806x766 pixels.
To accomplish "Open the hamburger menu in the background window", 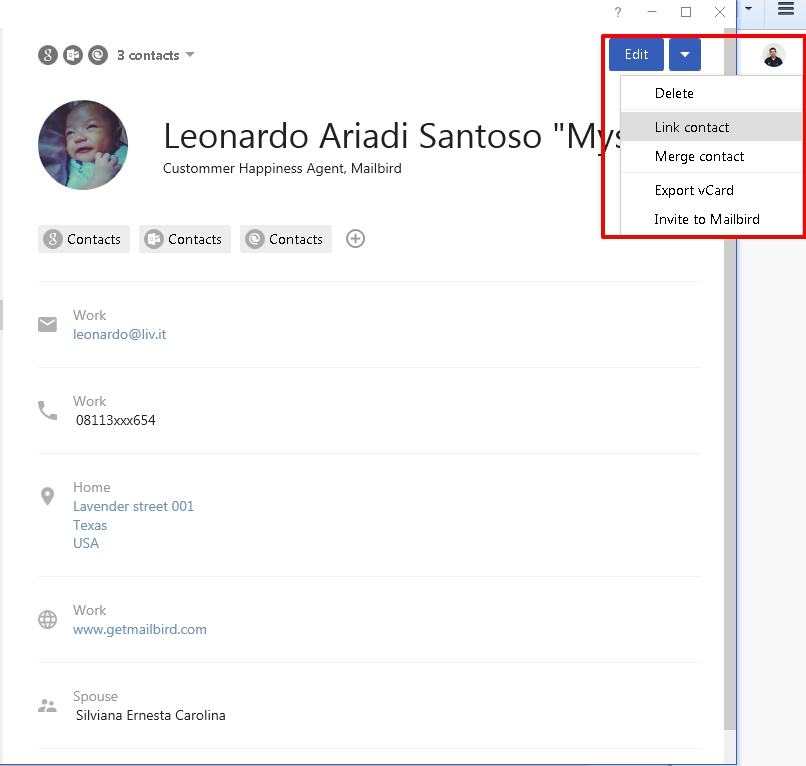I will tap(786, 9).
